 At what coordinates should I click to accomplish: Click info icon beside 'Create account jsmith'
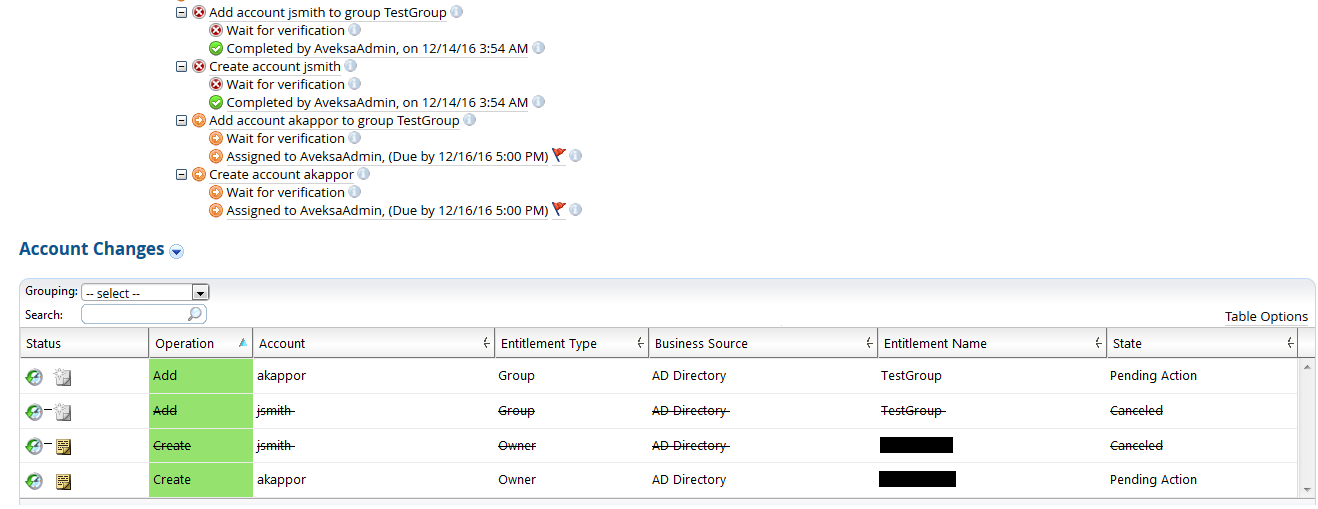click(350, 66)
